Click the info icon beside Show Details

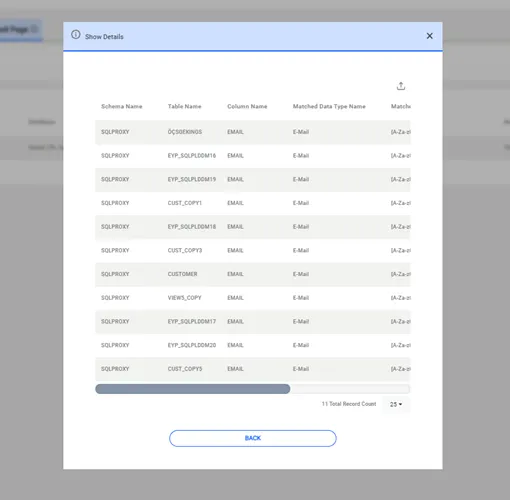pyautogui.click(x=76, y=35)
